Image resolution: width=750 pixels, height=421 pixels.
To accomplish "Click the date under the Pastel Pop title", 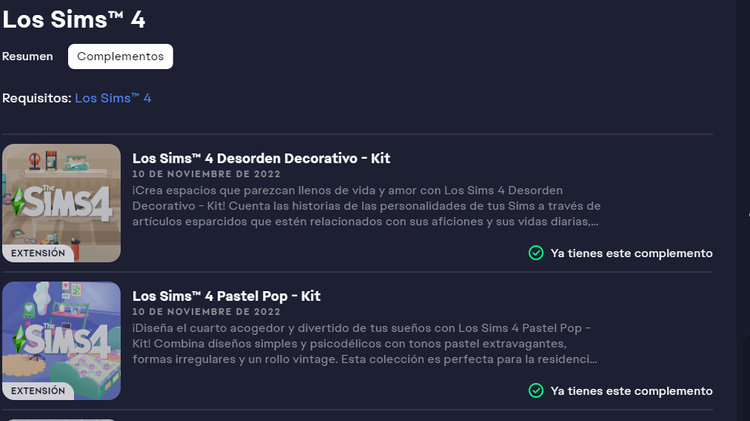I will click(206, 311).
